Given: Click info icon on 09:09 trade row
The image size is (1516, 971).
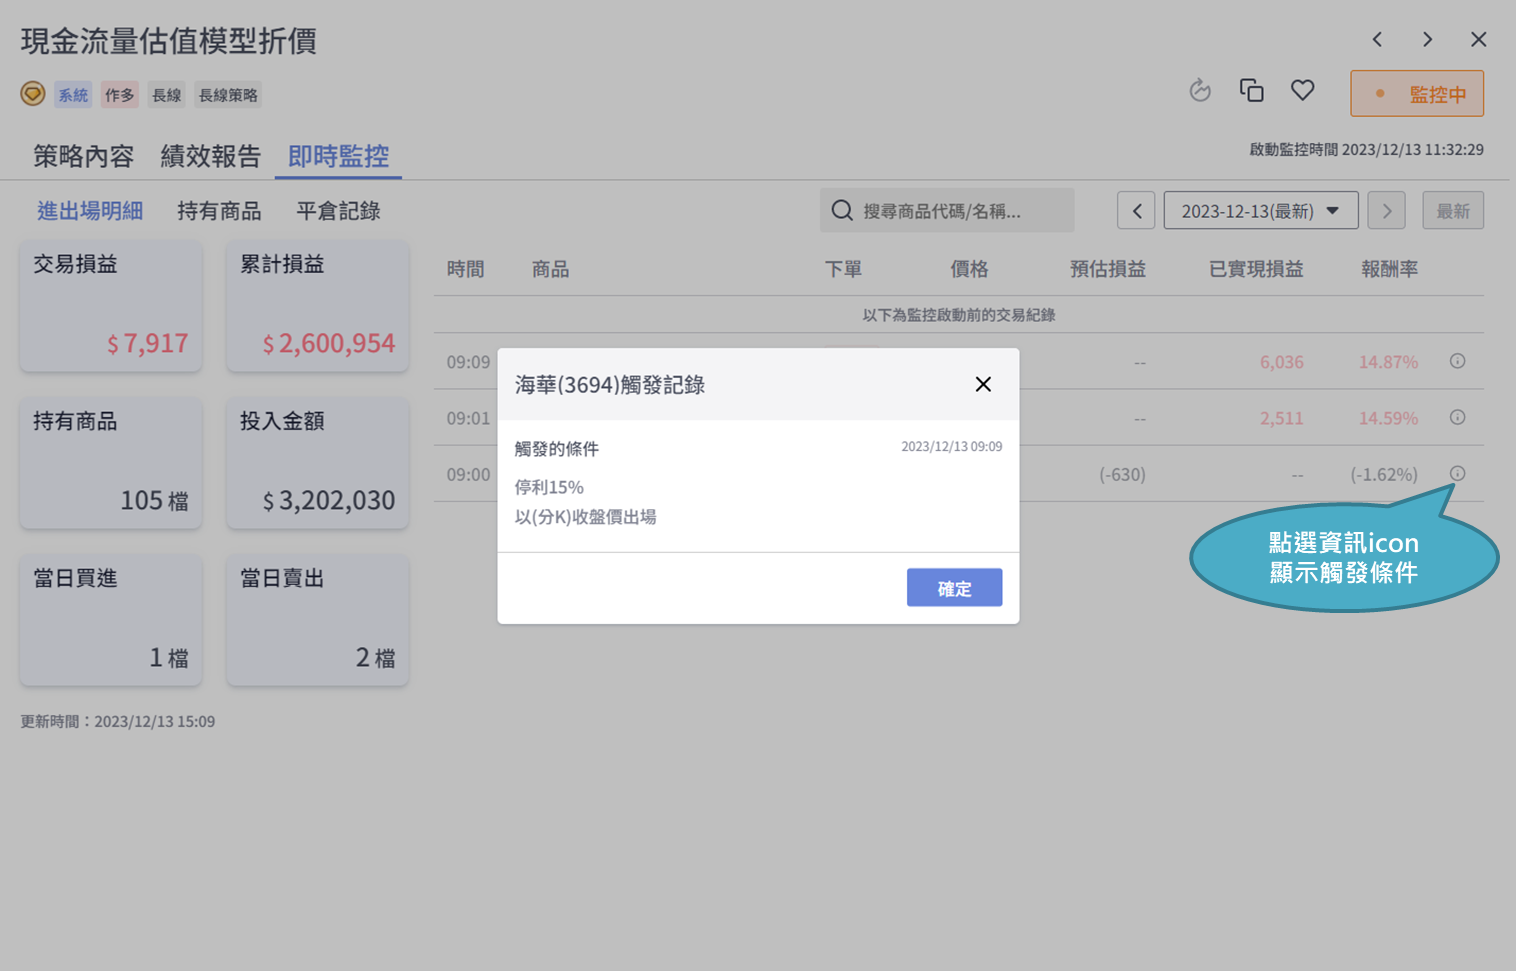Looking at the screenshot, I should coord(1457,361).
